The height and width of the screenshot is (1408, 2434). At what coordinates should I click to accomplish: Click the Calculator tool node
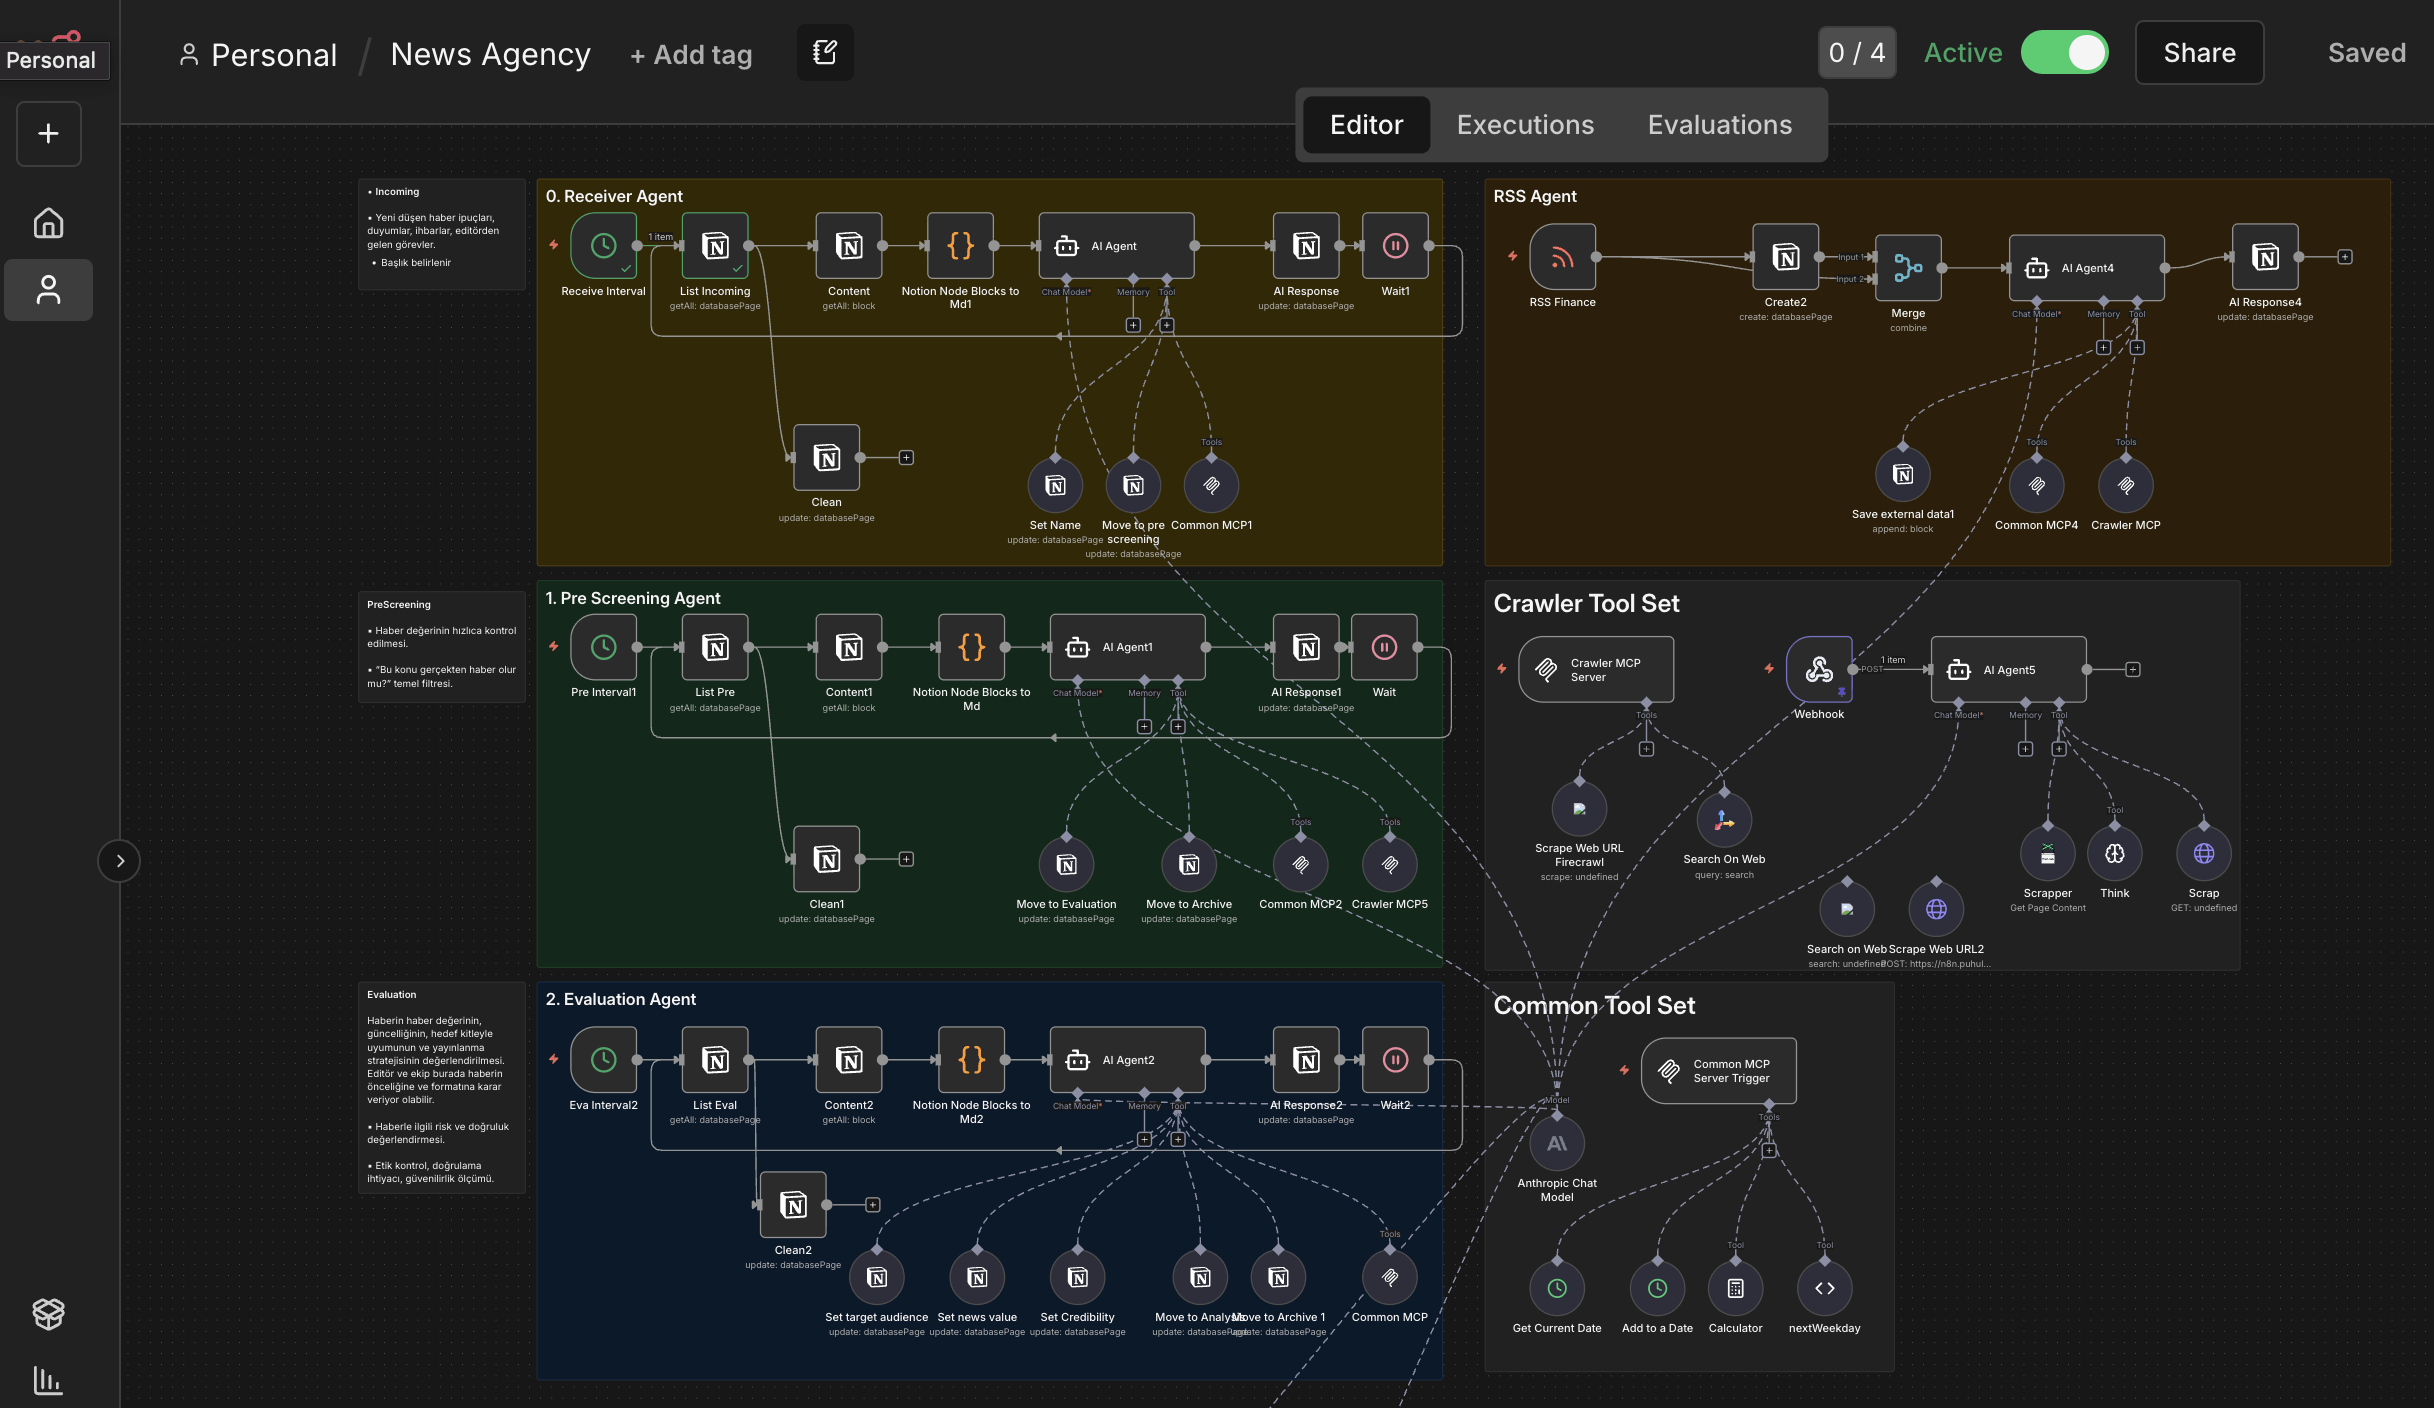(1735, 1289)
